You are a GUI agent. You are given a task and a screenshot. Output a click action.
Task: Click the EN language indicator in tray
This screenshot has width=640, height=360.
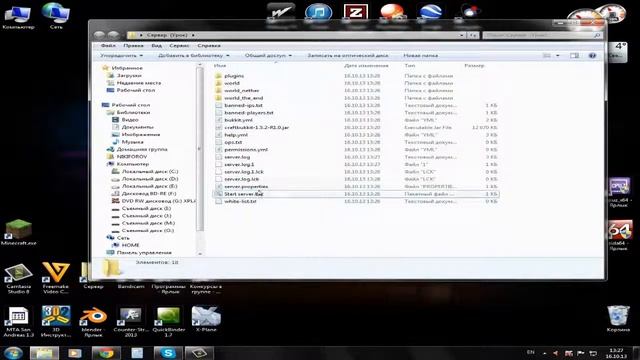(x=530, y=352)
